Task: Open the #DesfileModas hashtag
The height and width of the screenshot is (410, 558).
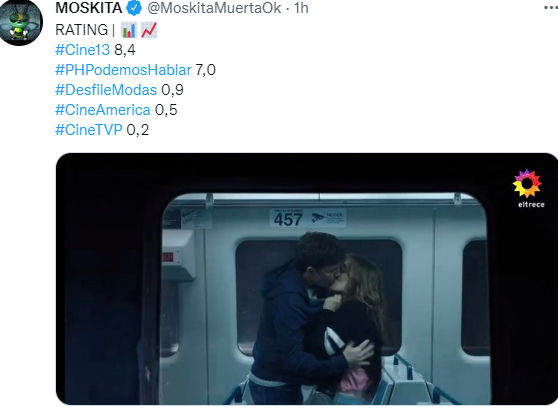Action: [x=106, y=90]
